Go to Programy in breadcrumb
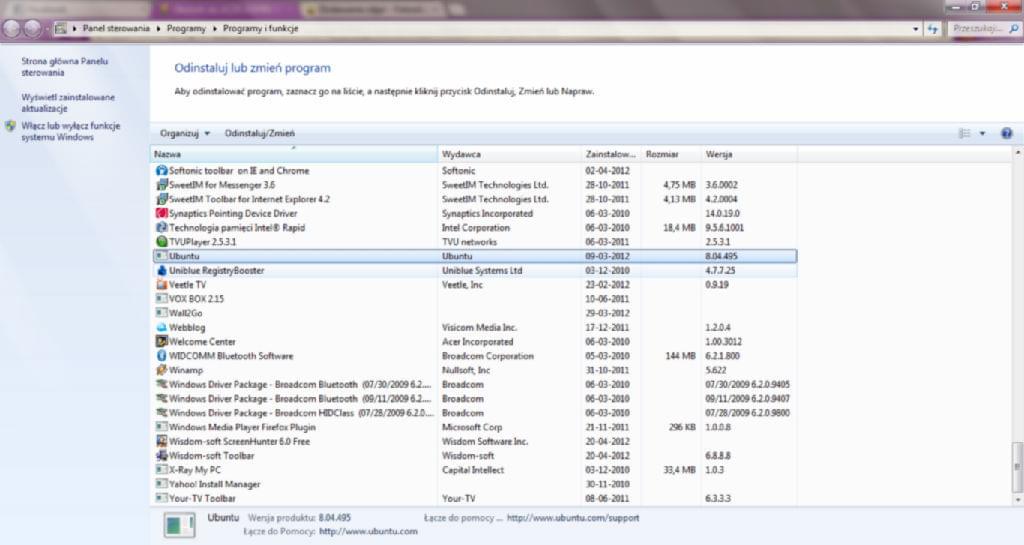Viewport: 1024px width, 545px height. click(186, 29)
